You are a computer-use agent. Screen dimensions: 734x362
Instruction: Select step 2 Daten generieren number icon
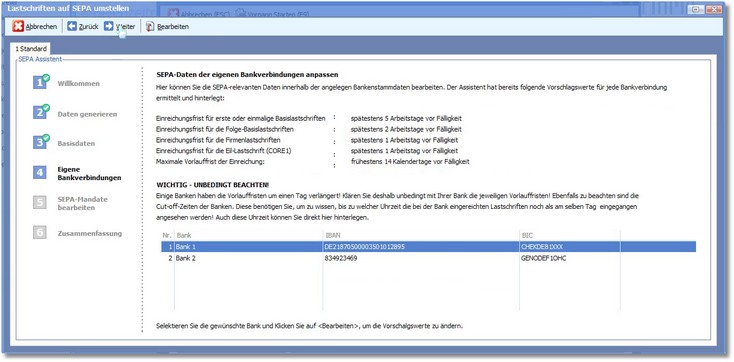(40, 112)
